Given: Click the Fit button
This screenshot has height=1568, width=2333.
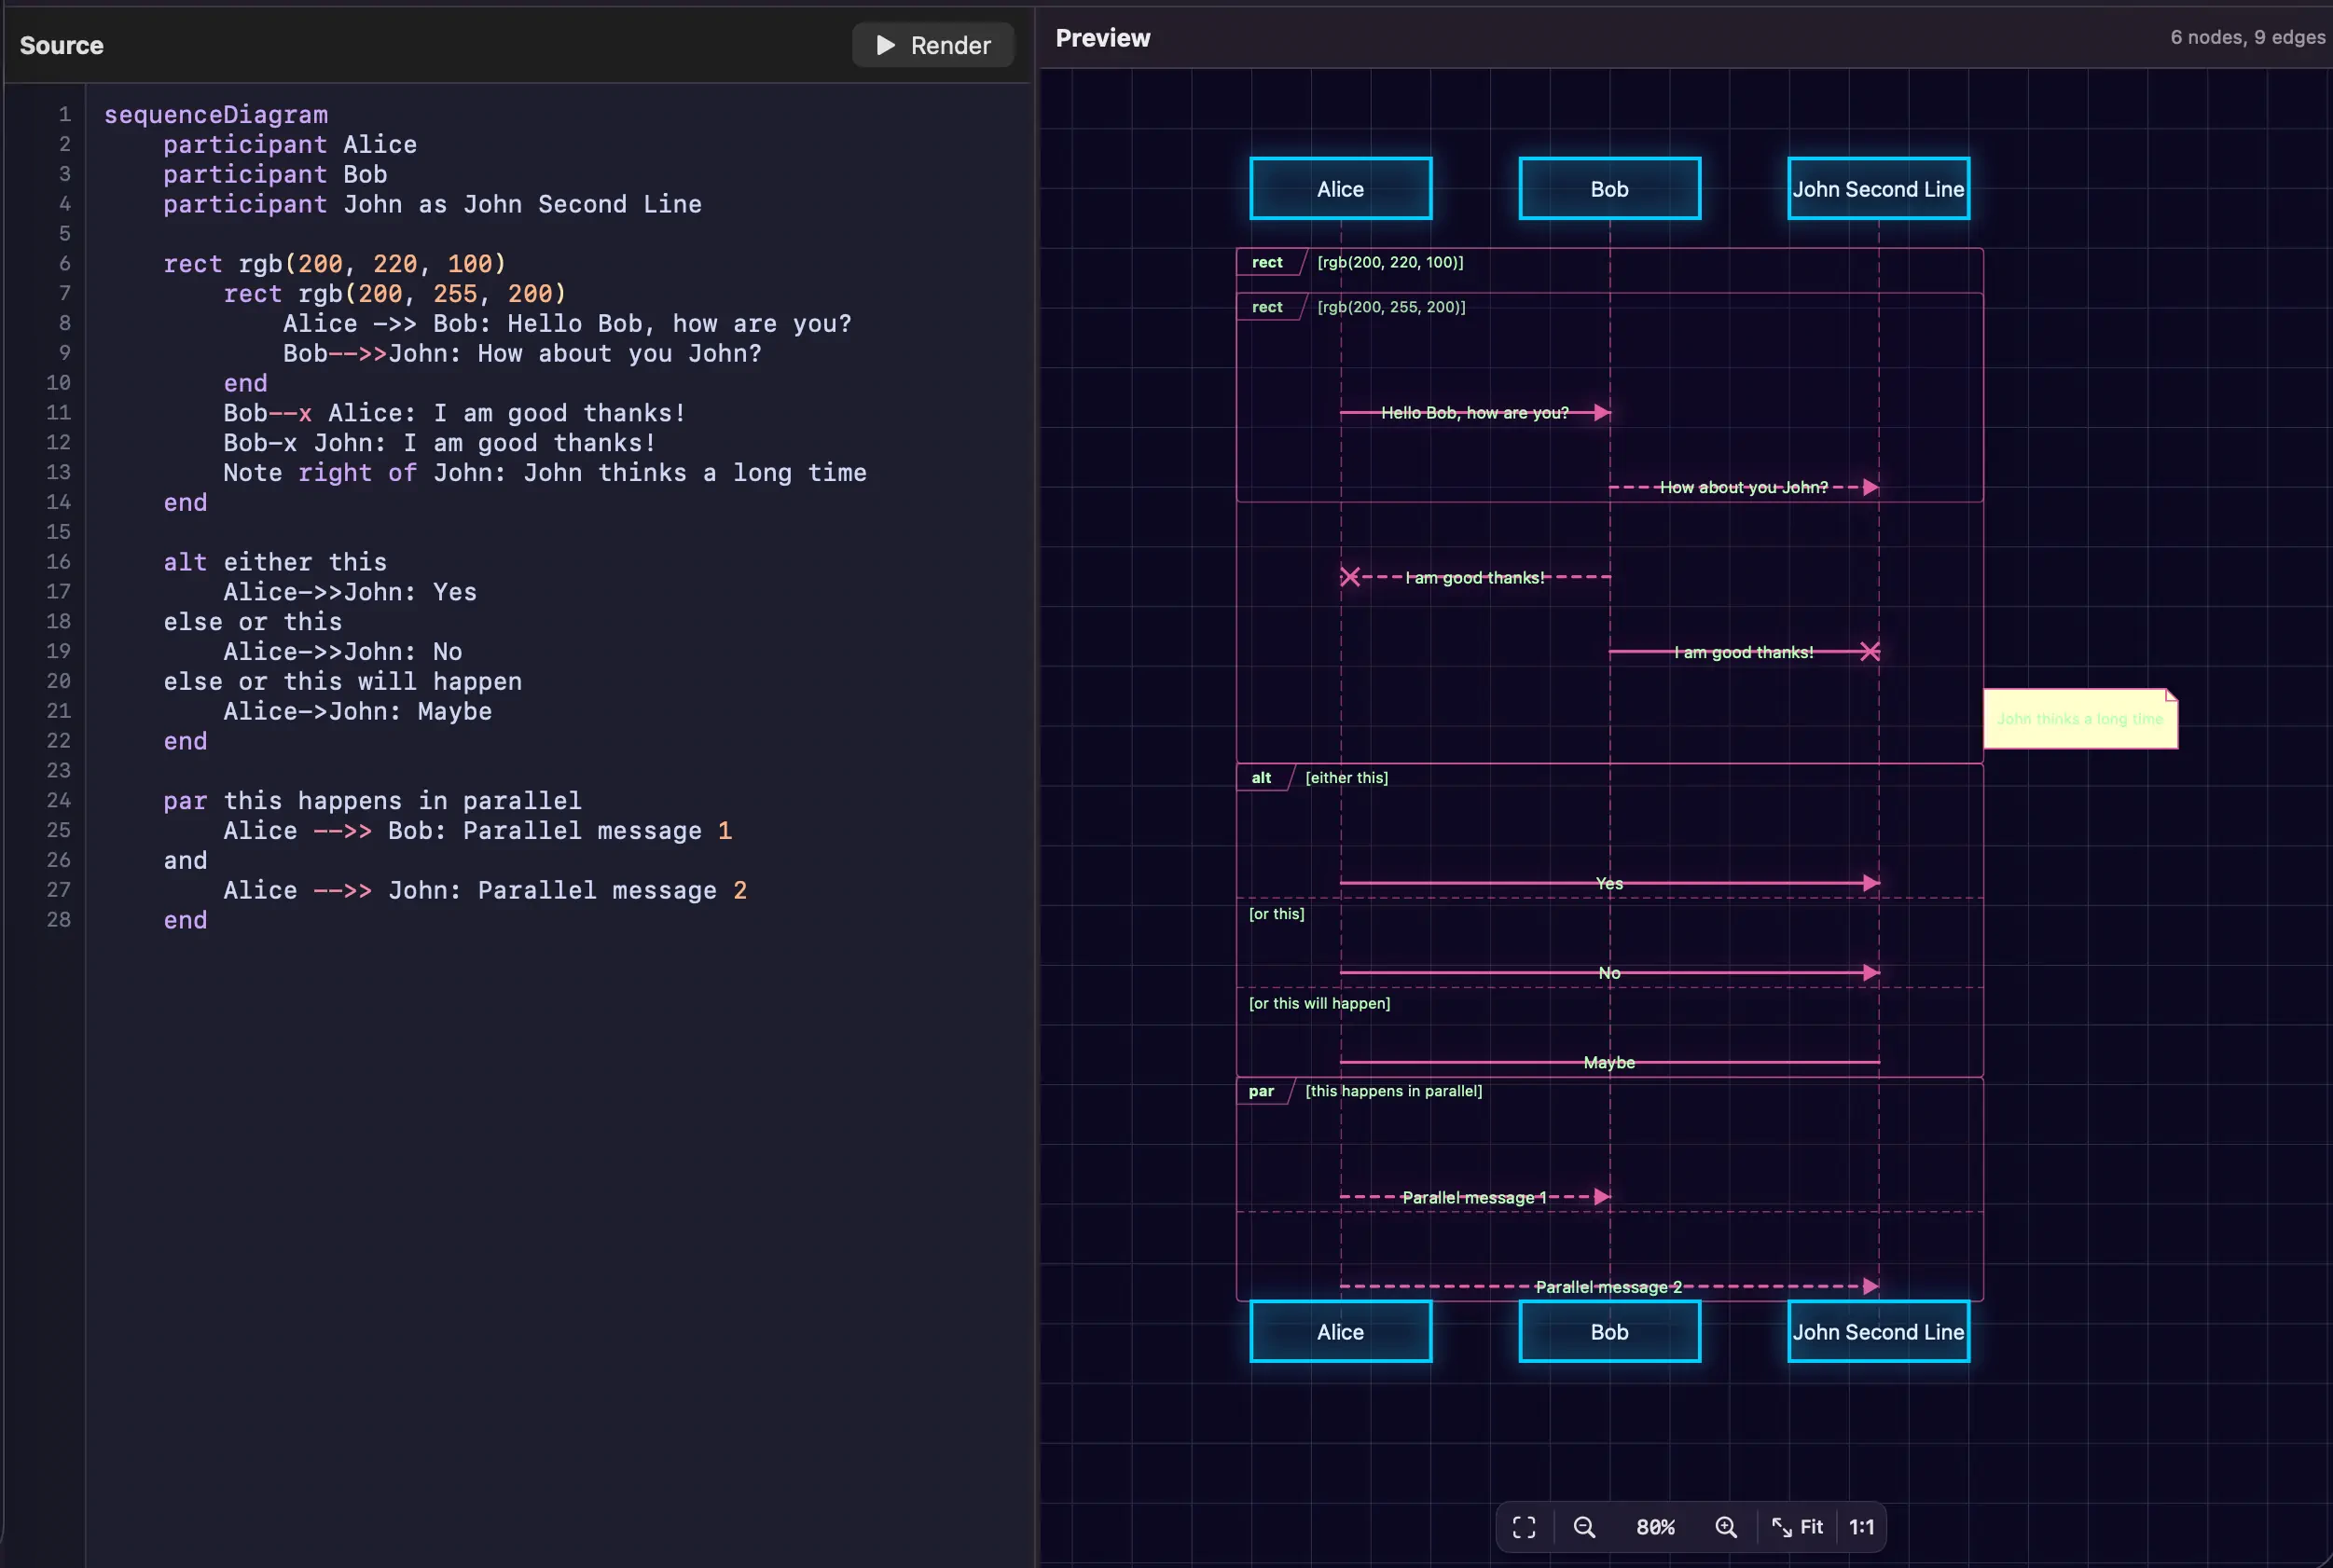Looking at the screenshot, I should [1797, 1527].
